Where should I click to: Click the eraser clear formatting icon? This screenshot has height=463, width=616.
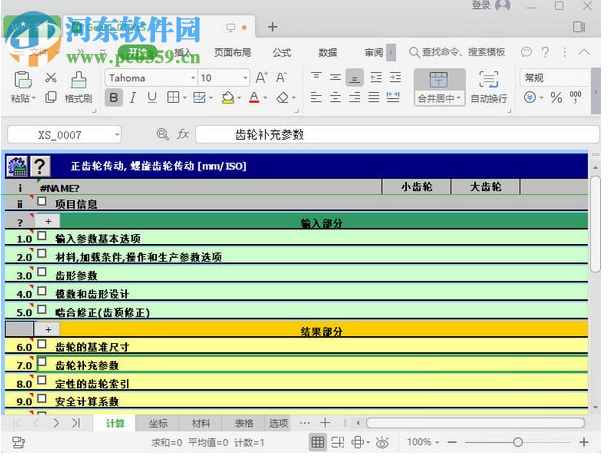point(282,97)
